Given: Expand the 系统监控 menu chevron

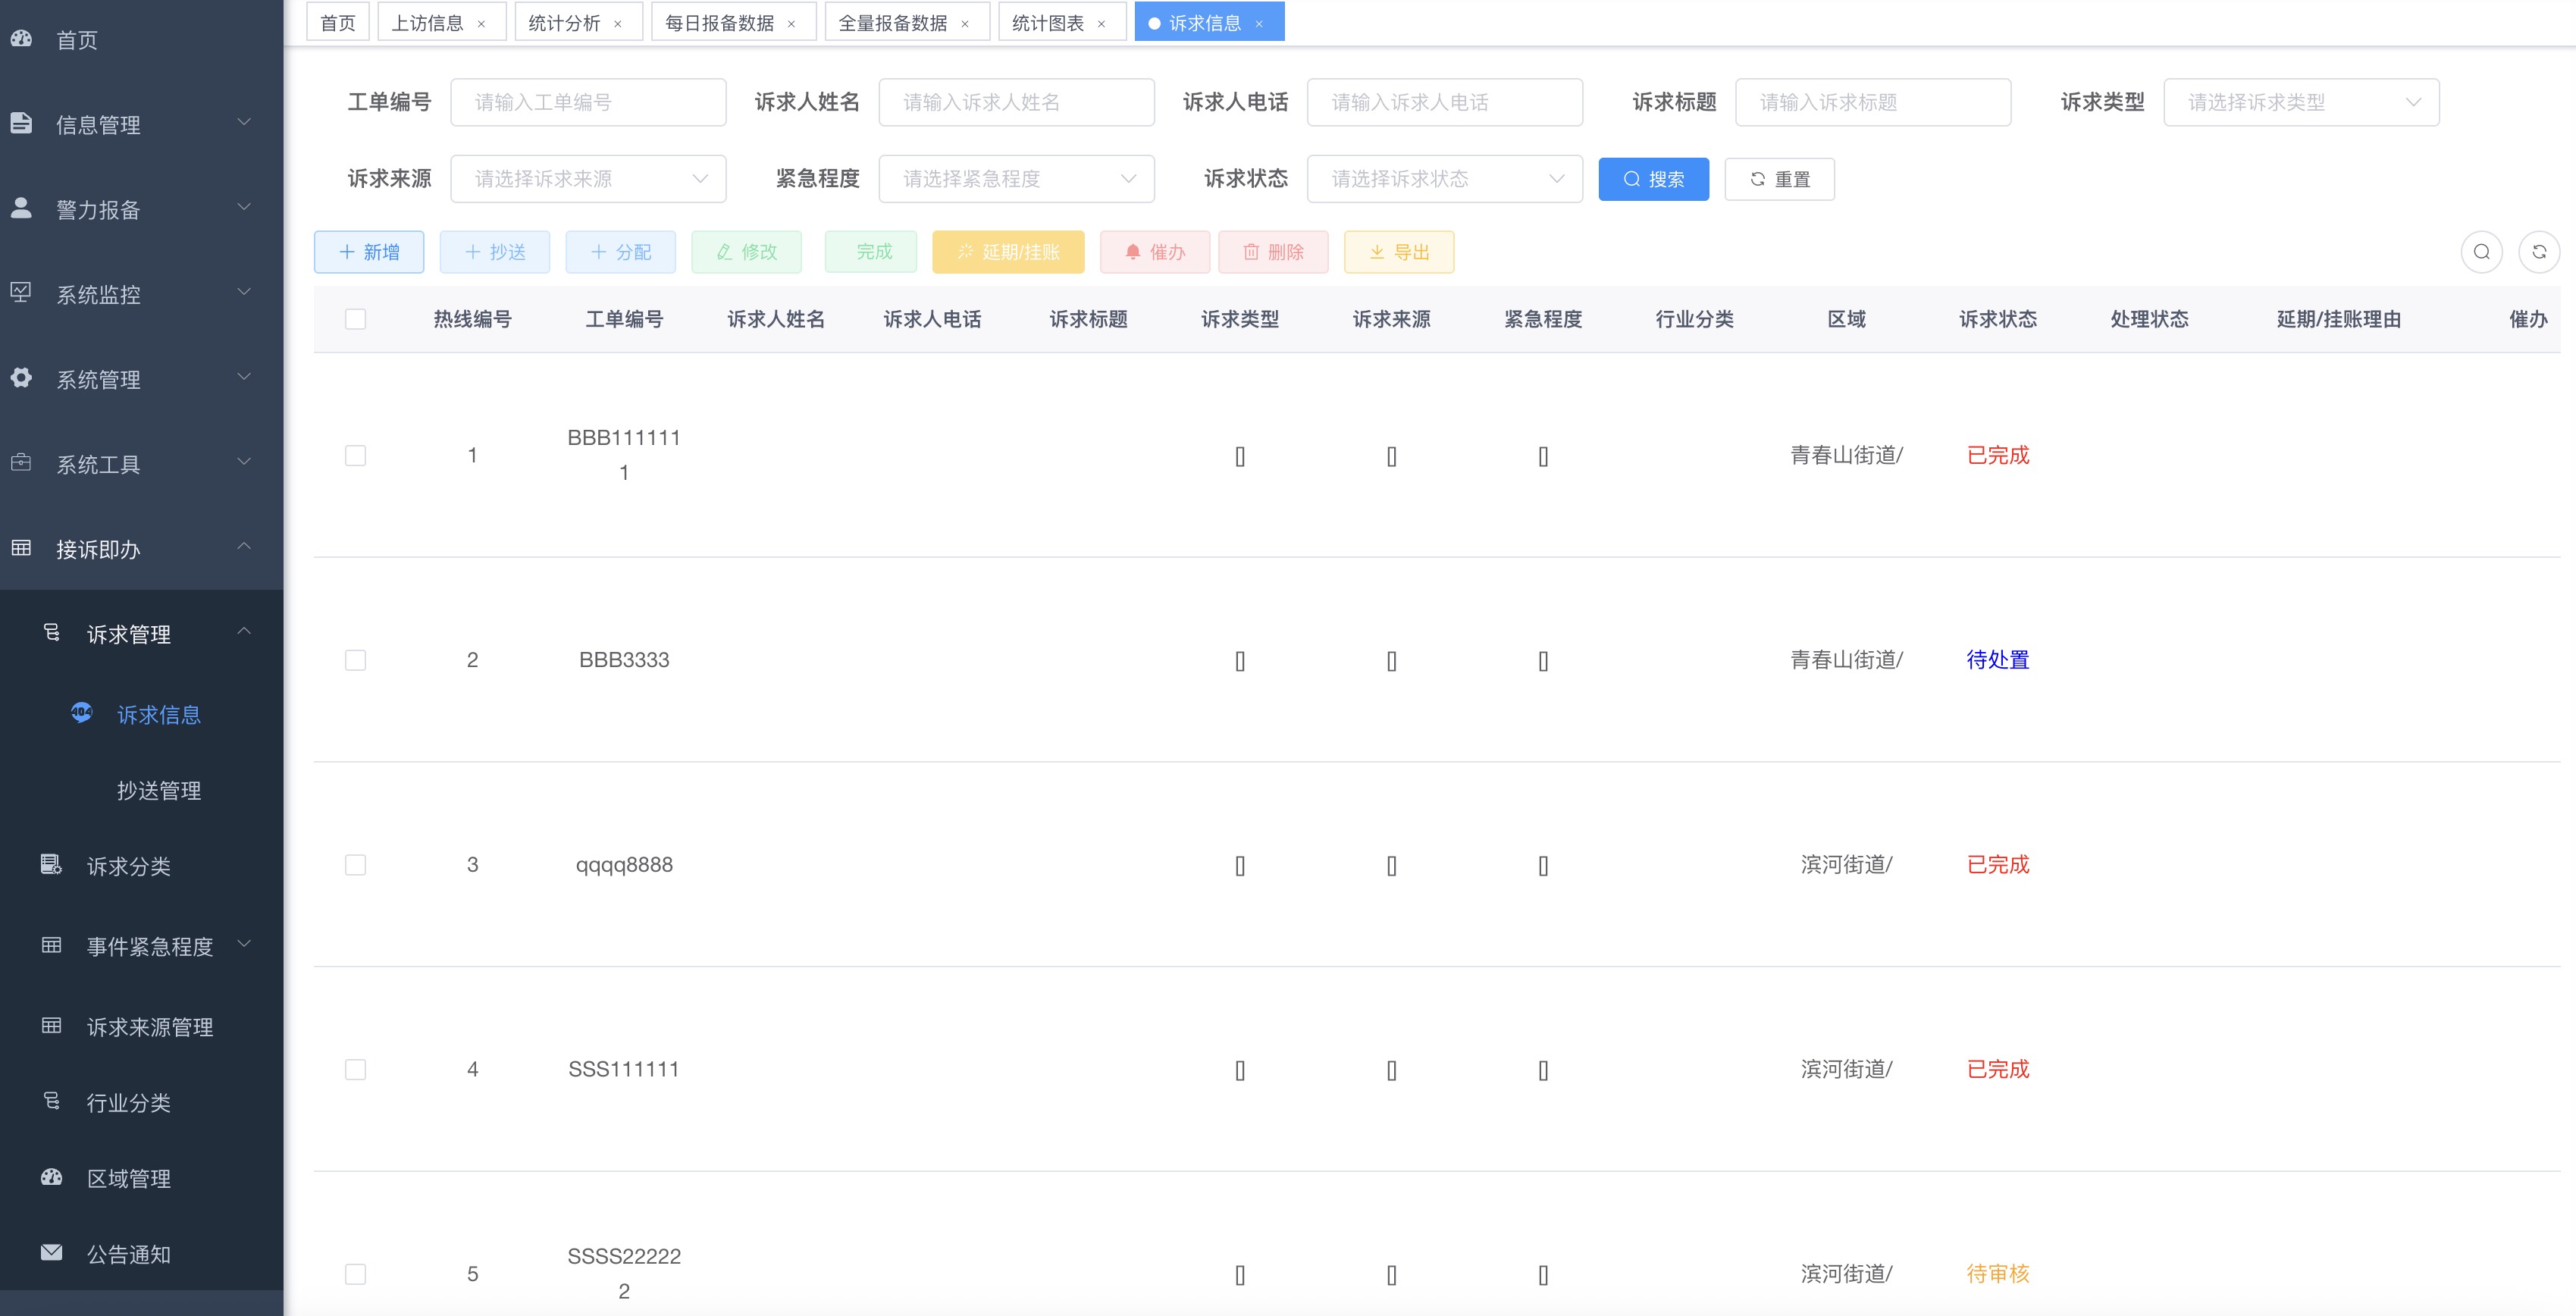Looking at the screenshot, I should point(244,292).
